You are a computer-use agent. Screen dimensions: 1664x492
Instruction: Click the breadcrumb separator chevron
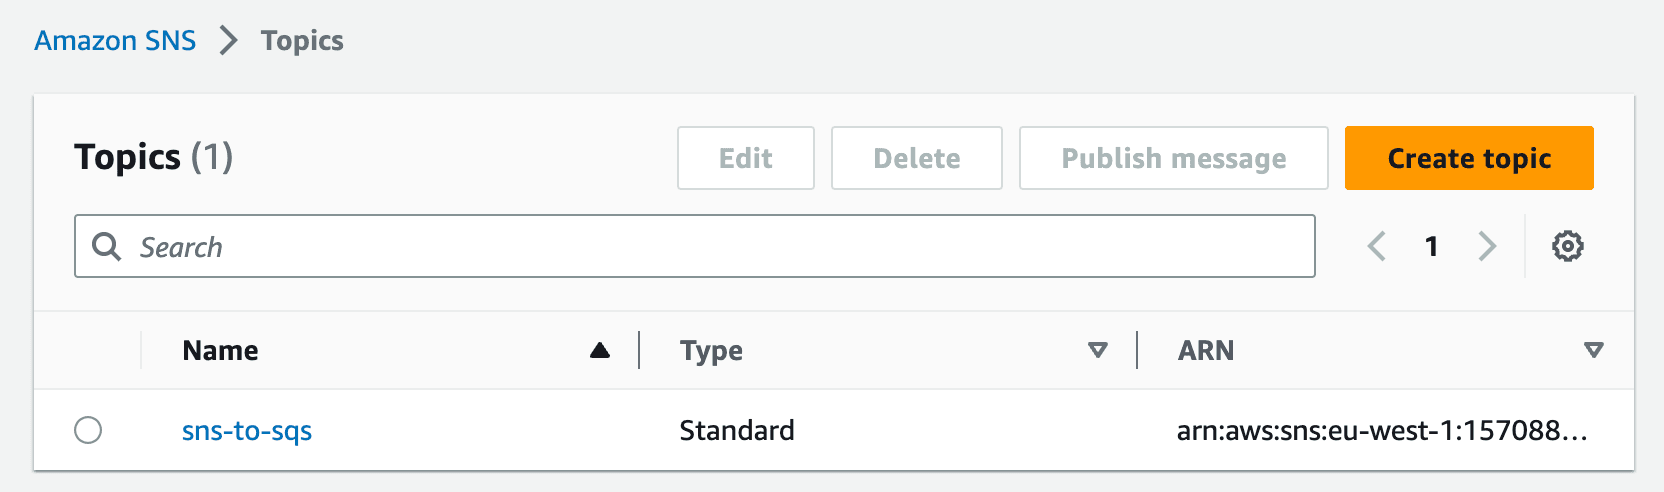pyautogui.click(x=229, y=41)
